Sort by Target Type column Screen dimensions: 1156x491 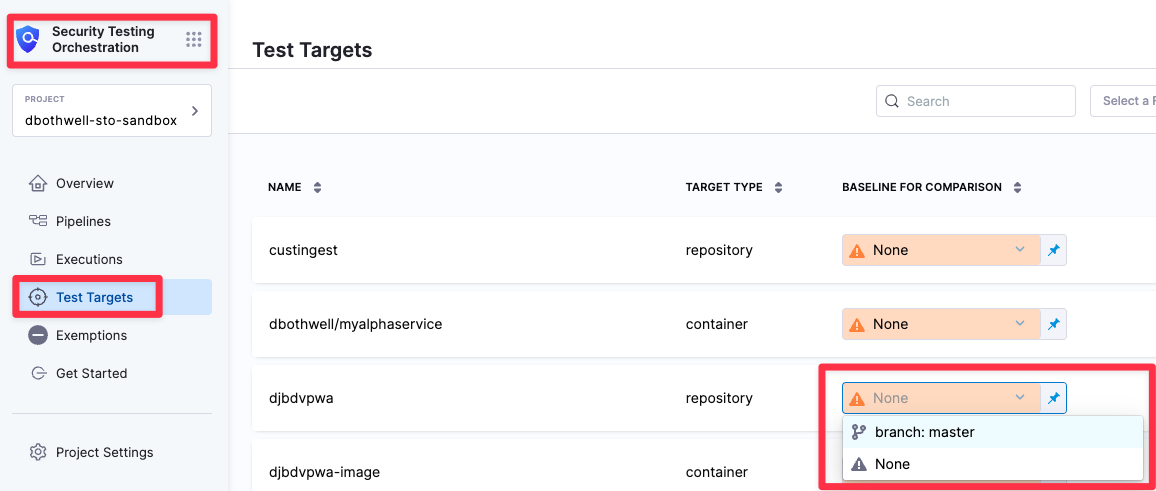point(779,187)
